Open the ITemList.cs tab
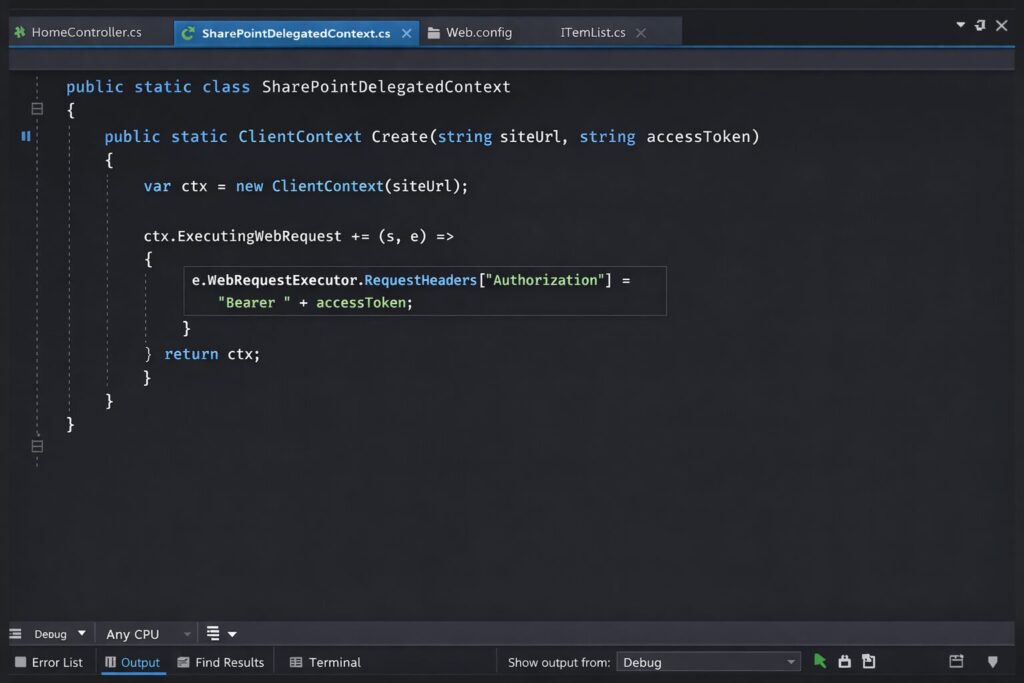Viewport: 1024px width, 683px height. 593,33
